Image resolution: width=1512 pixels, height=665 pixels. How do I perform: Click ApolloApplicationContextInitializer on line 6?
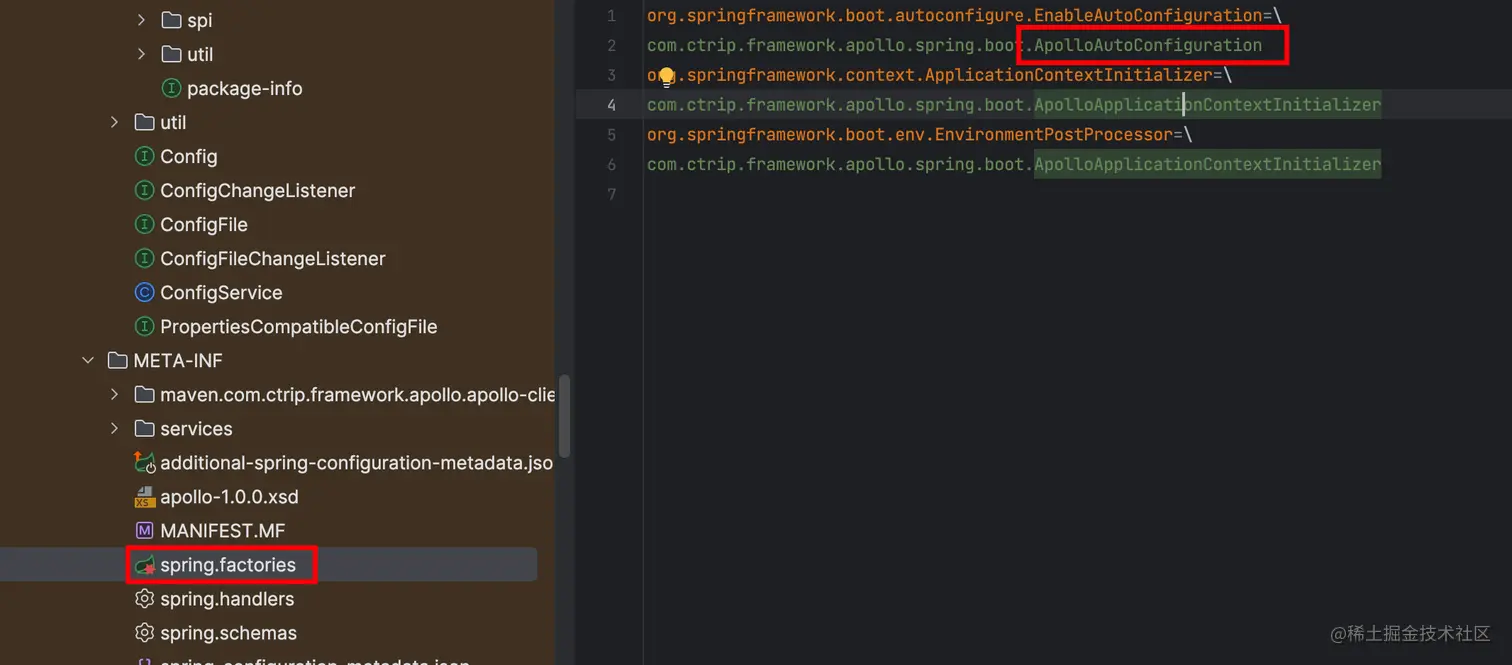(1207, 164)
